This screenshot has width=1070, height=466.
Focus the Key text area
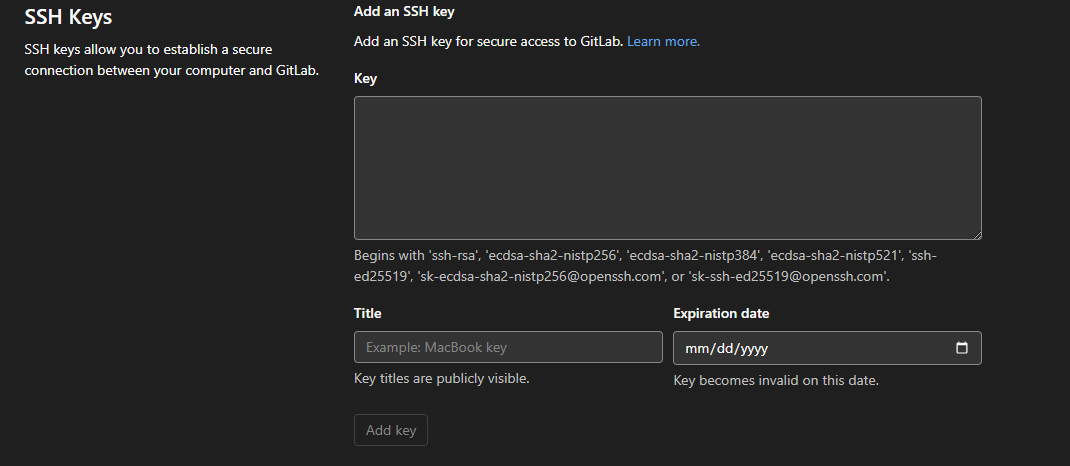coord(667,167)
